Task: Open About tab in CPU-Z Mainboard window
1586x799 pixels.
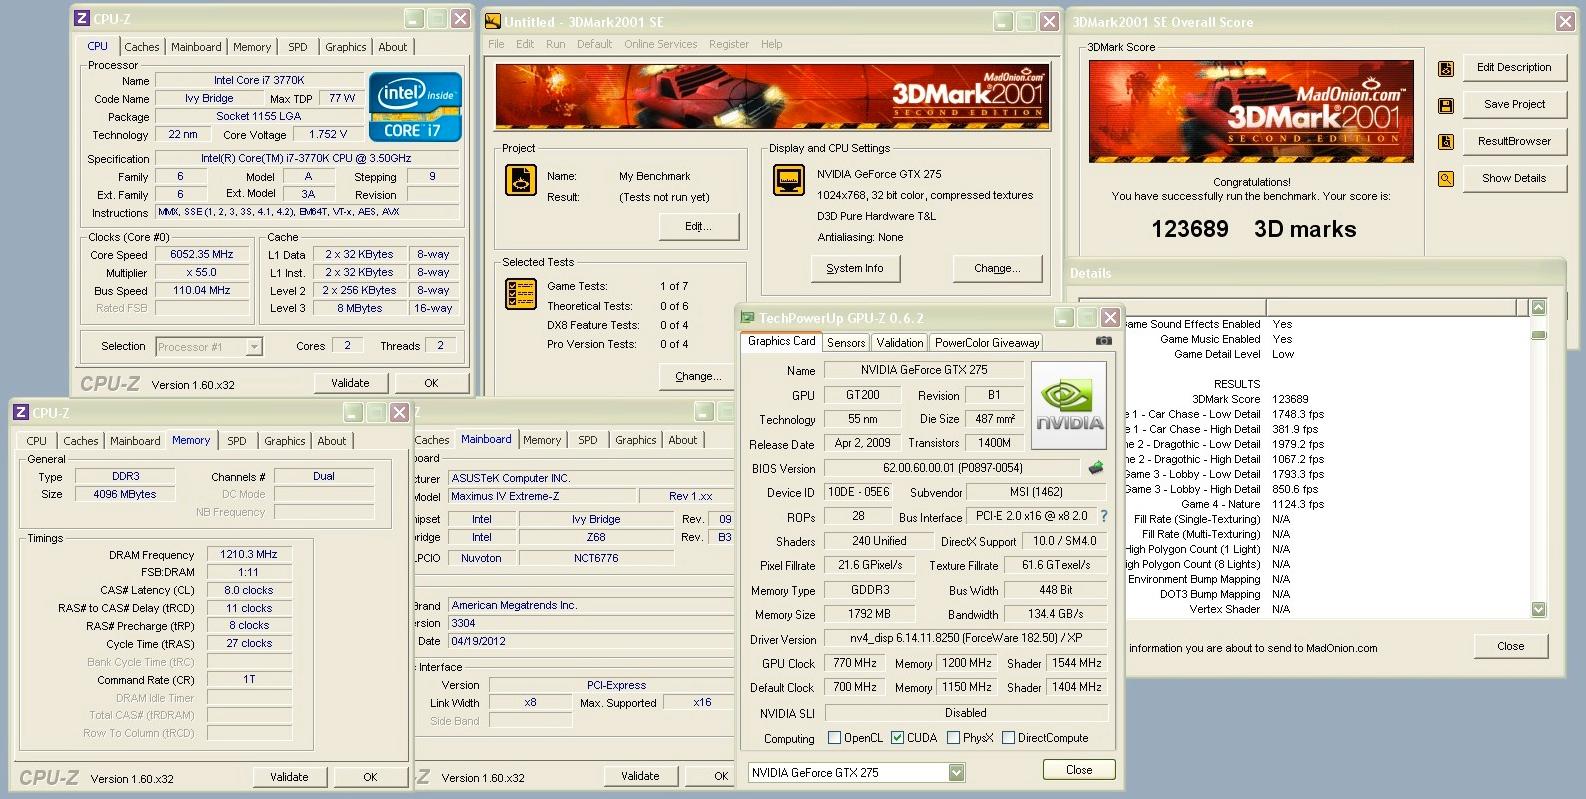Action: click(683, 440)
